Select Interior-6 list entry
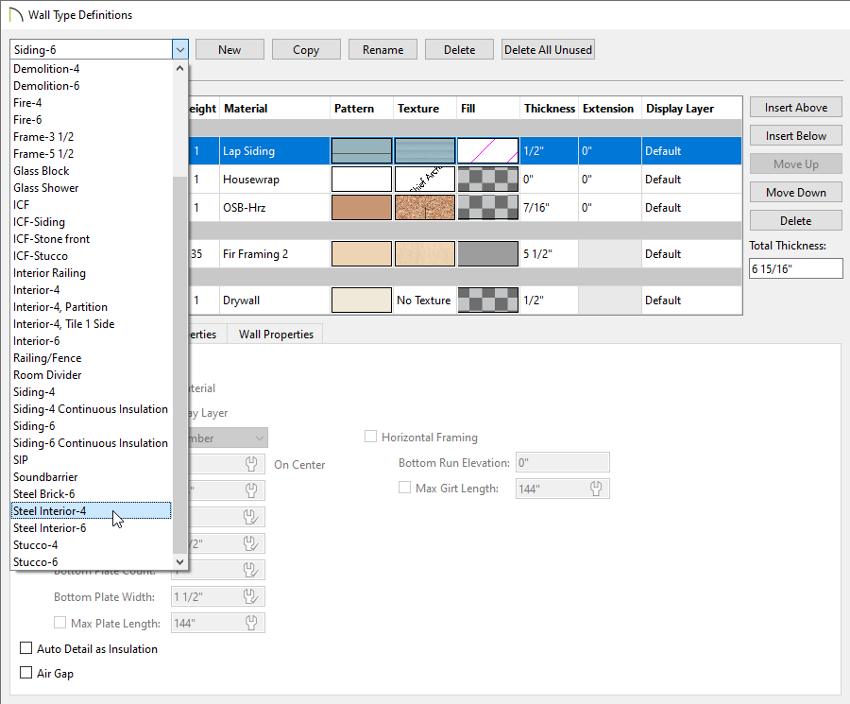The height and width of the screenshot is (704, 850). coord(91,341)
